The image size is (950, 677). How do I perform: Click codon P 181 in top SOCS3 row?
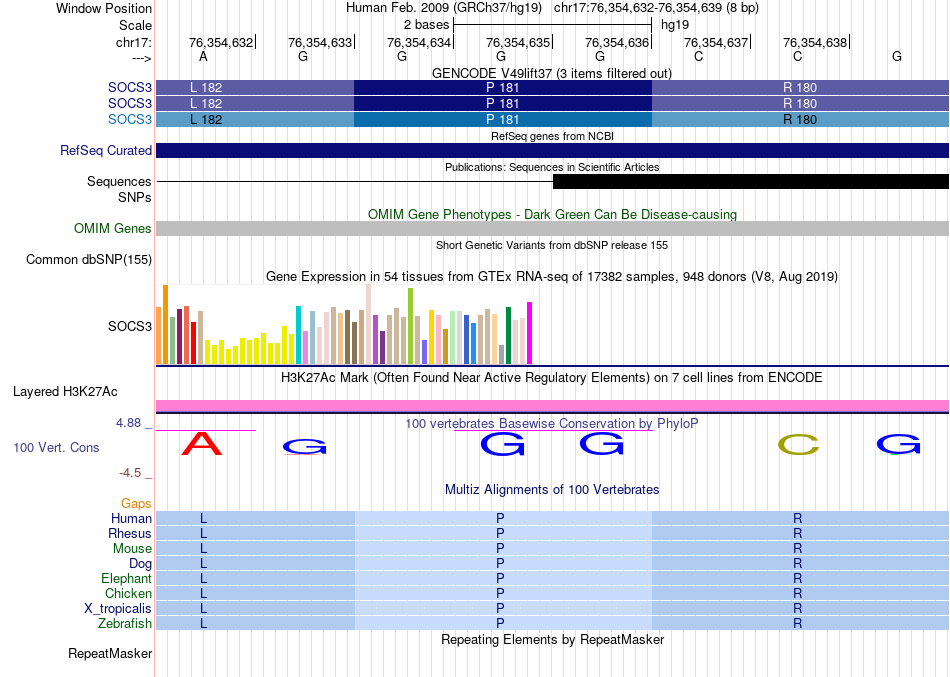pyautogui.click(x=503, y=87)
